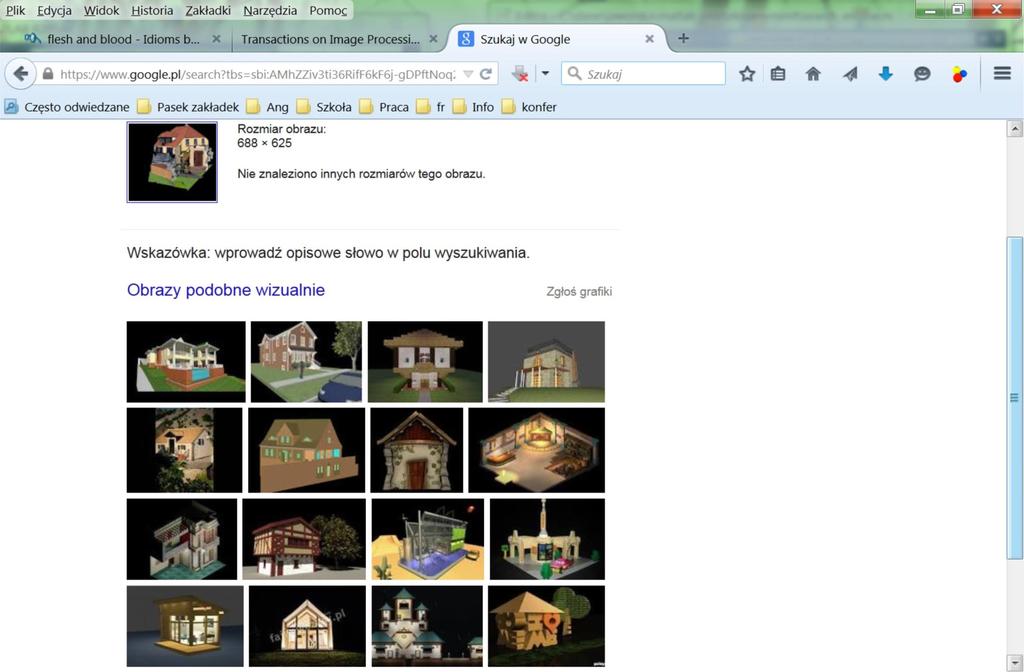Image resolution: width=1024 pixels, height=672 pixels.
Task: Open the 'Ang' bookmark folder
Action: [x=268, y=107]
